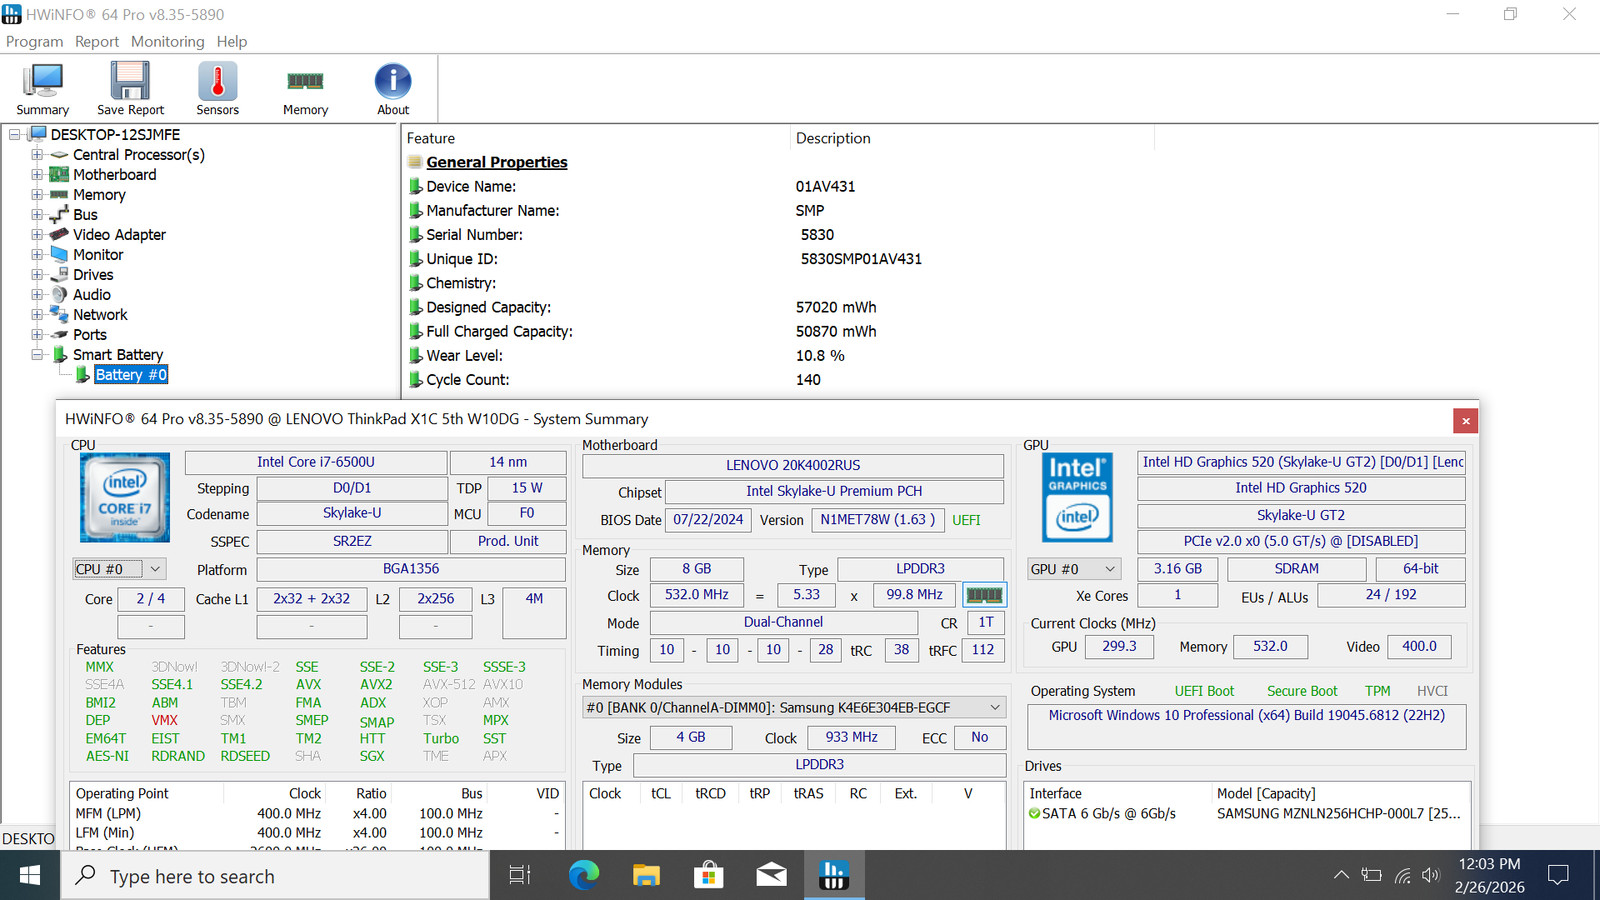Click the Description column header

(972, 138)
